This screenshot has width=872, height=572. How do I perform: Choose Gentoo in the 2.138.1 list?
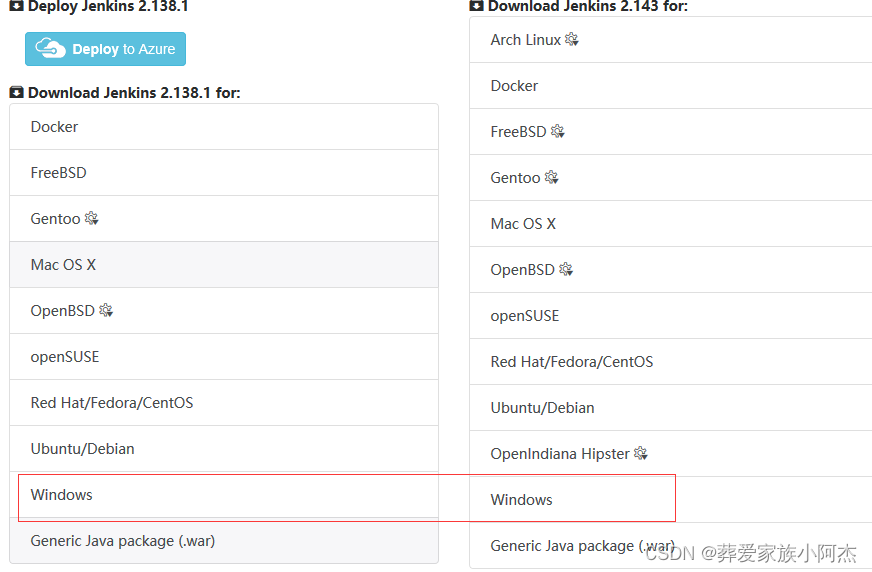(224, 219)
